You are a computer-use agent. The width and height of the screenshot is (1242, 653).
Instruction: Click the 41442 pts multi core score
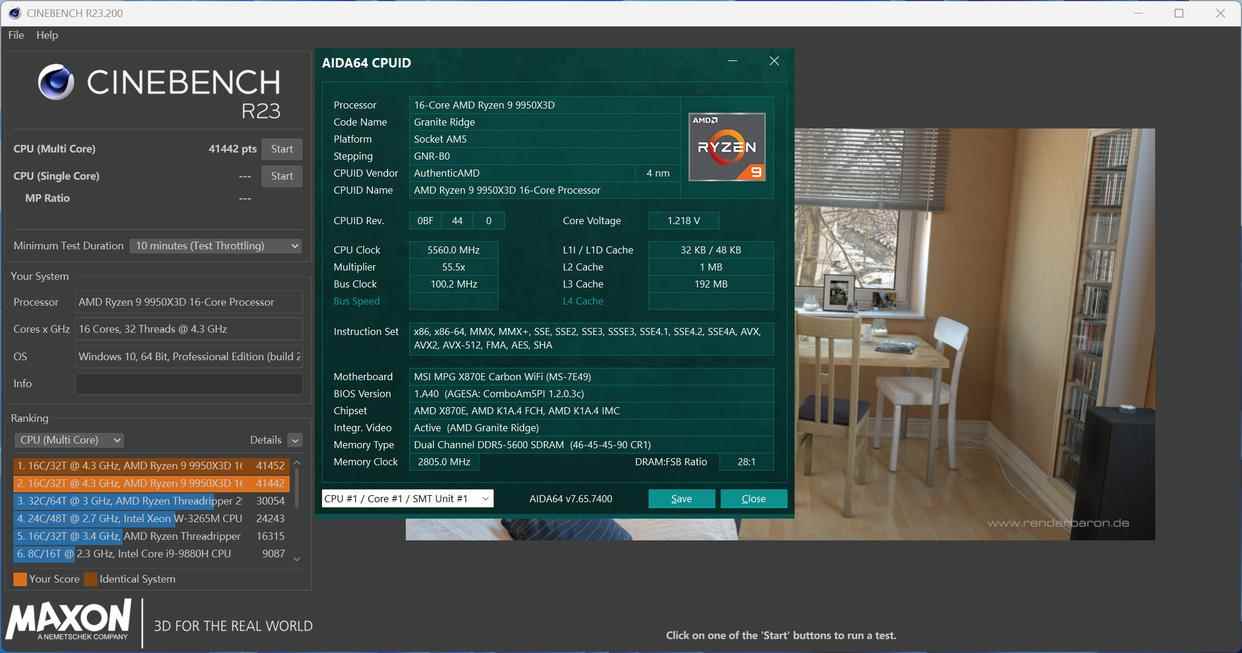[x=232, y=149]
